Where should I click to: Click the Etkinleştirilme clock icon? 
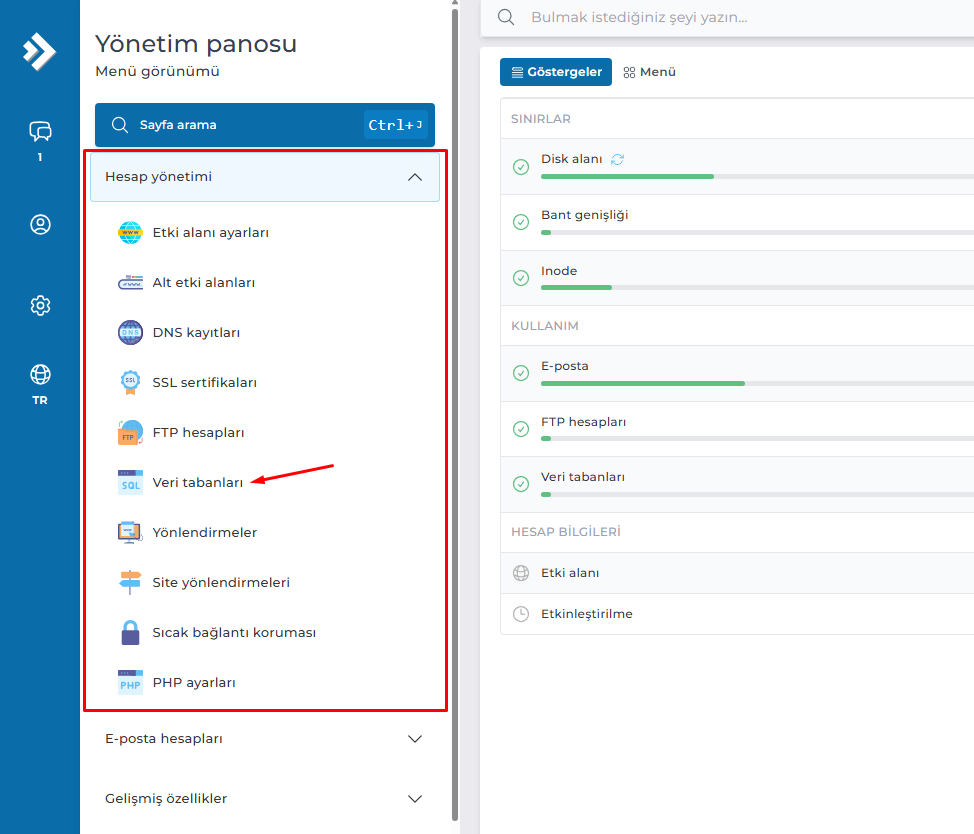[x=521, y=614]
